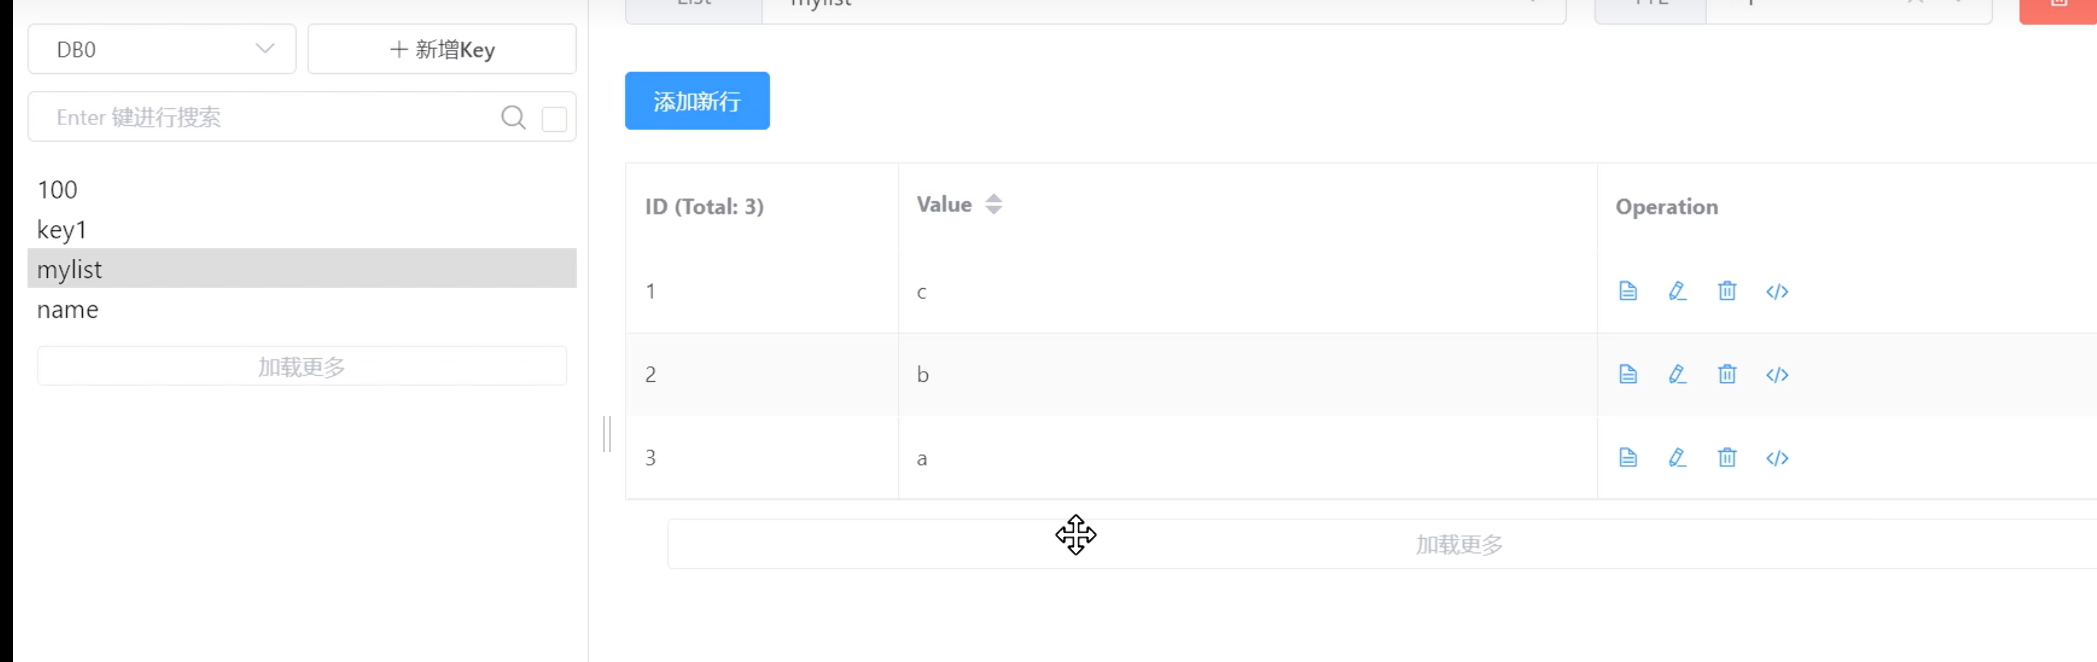Click the edit pencil icon for row 1
Image resolution: width=2097 pixels, height=662 pixels.
pos(1677,291)
